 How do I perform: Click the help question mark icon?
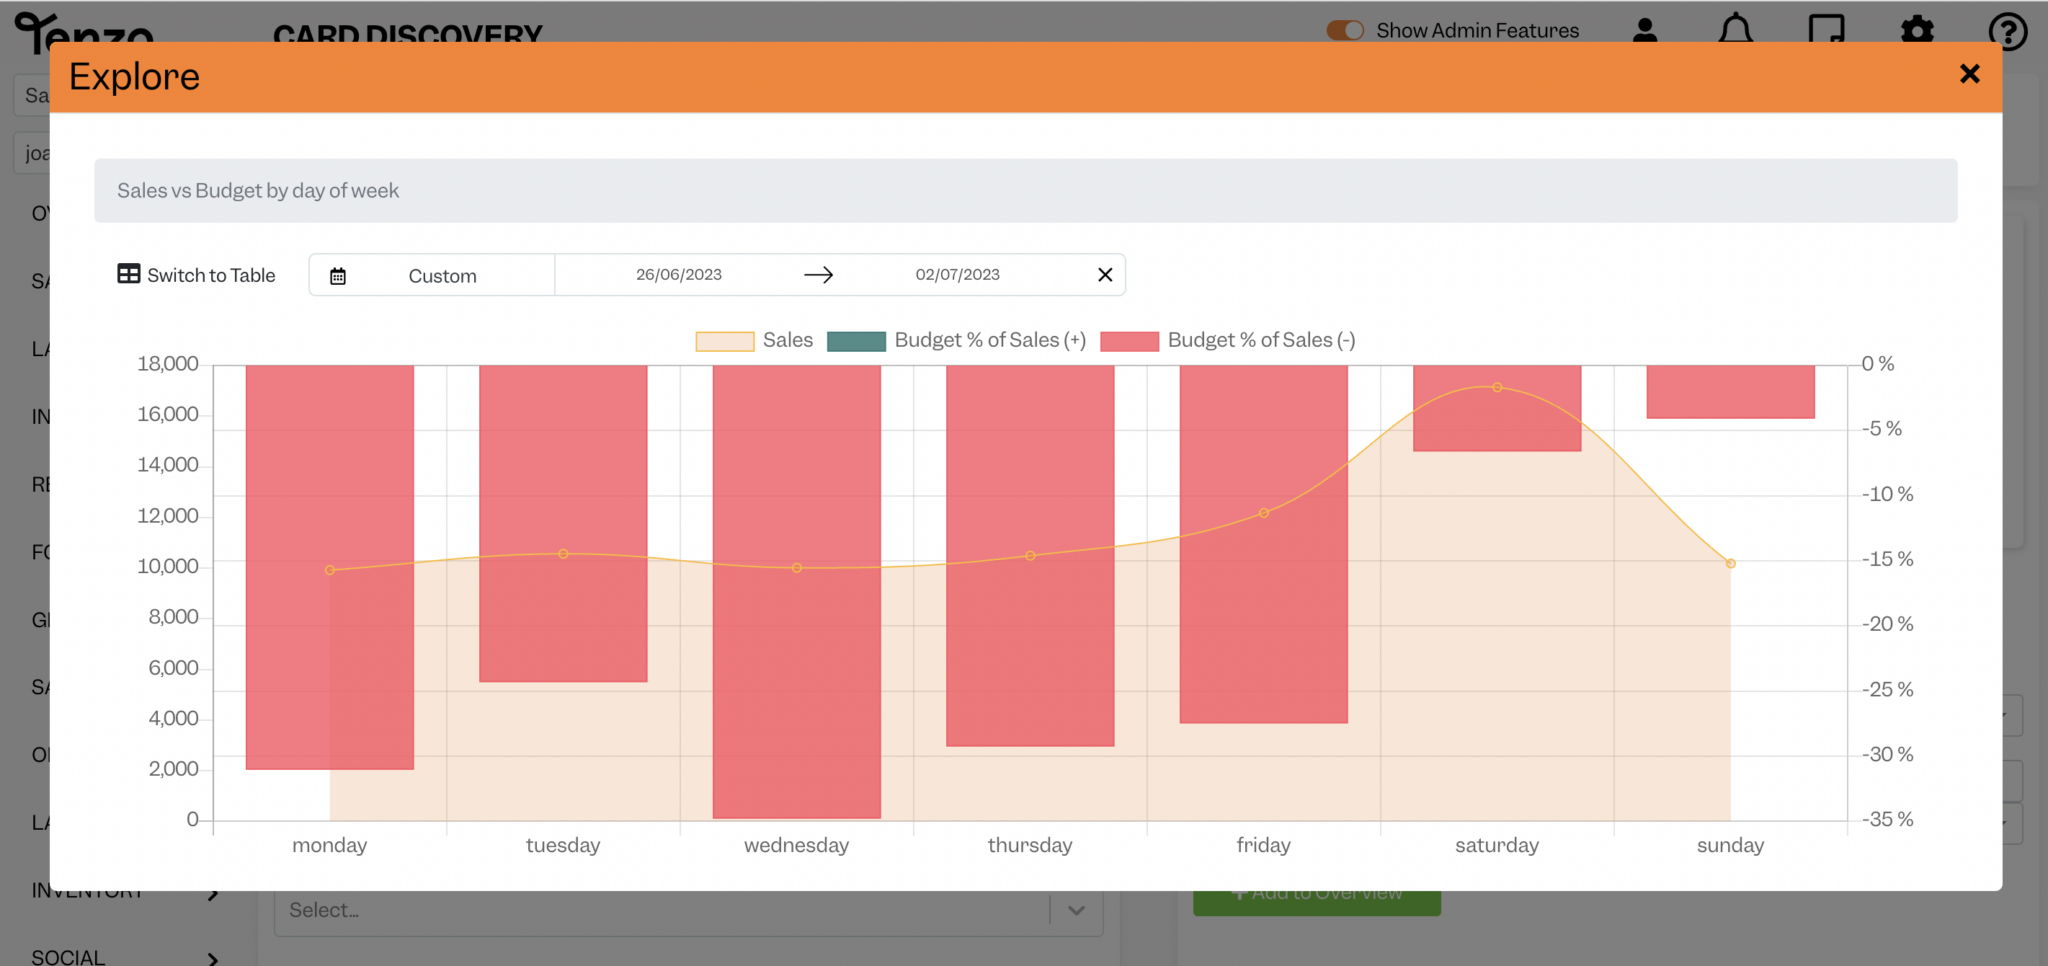pyautogui.click(x=2008, y=32)
